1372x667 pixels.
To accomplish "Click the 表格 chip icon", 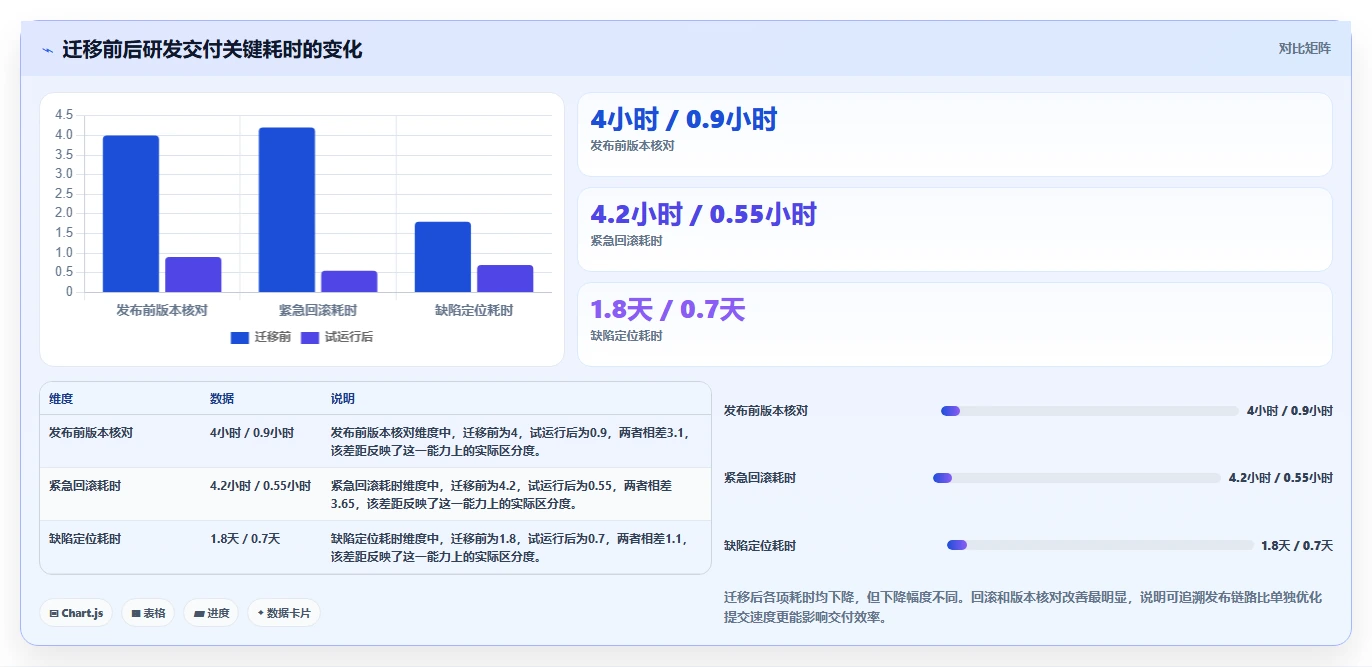I will [x=135, y=614].
